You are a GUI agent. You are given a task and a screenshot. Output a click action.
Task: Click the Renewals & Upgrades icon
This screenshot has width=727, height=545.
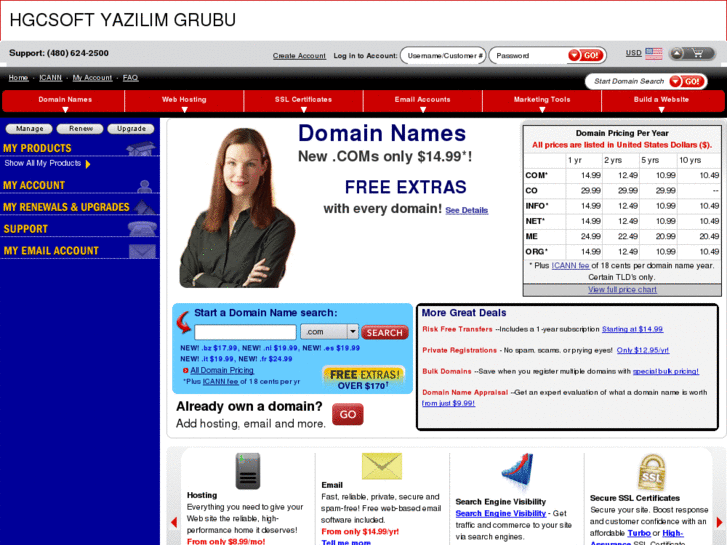145,207
